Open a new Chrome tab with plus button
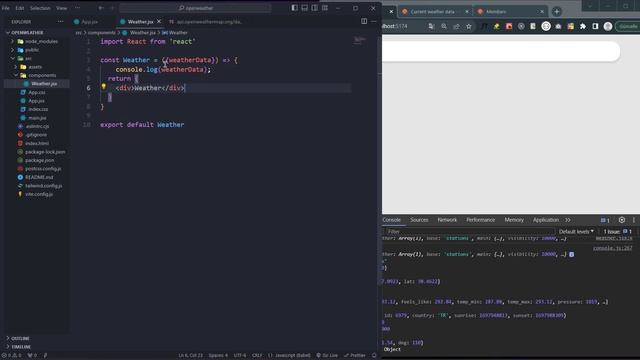 pyautogui.click(x=557, y=11)
